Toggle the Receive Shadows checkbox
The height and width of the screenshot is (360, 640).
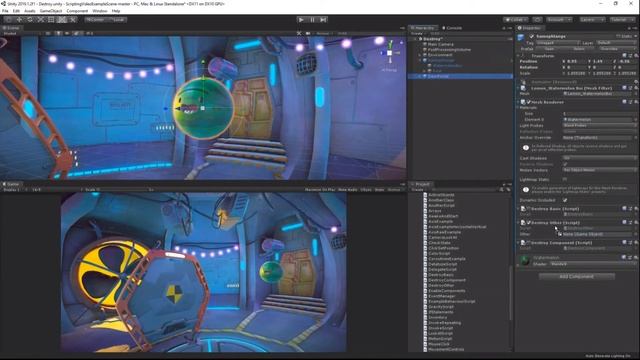pos(565,164)
